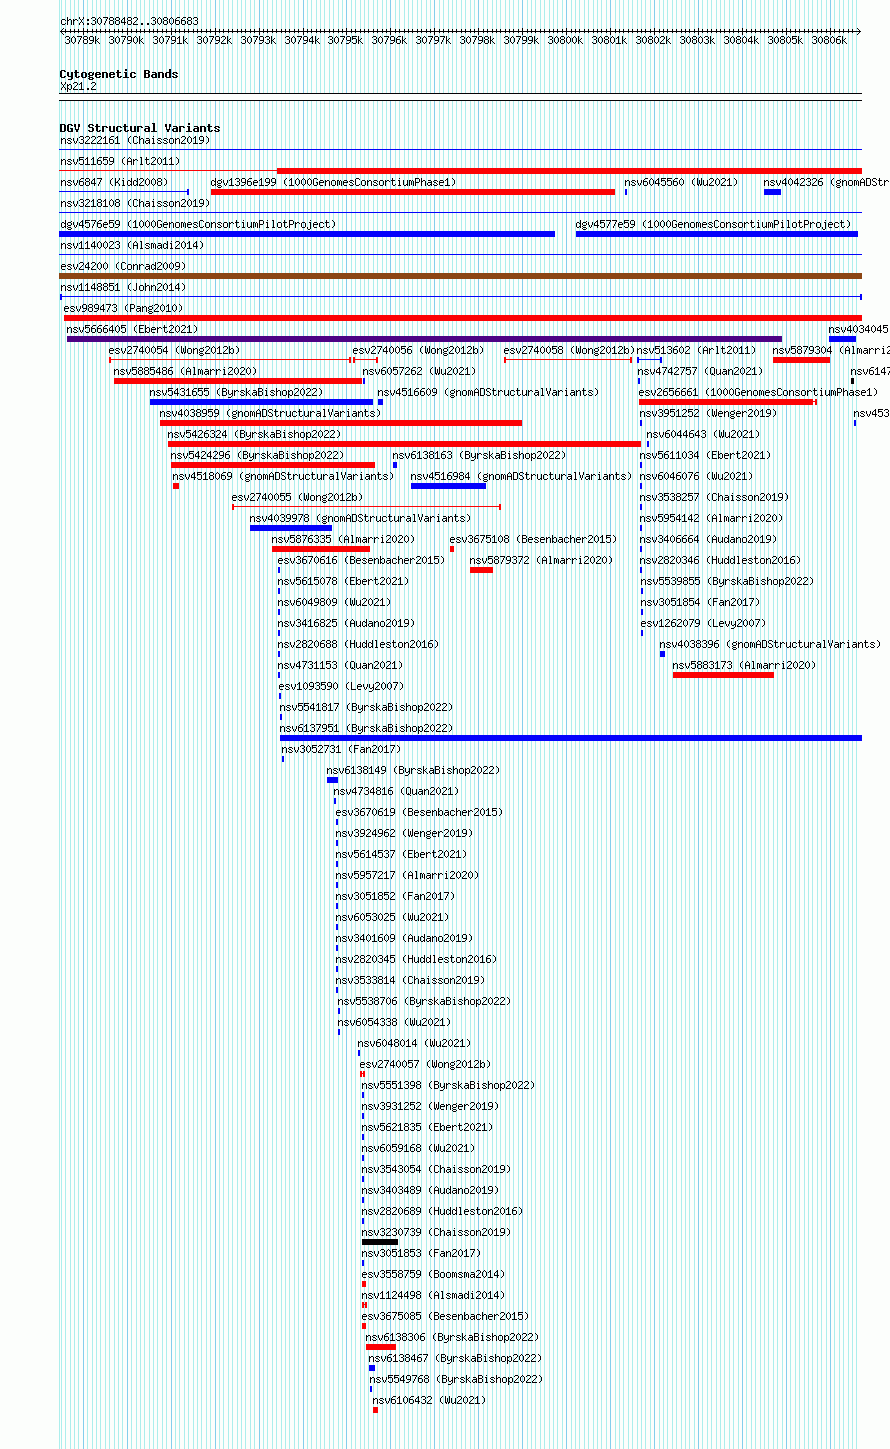Screen dimensions: 890x1449
Task: Click the 30800k position on ruler
Action: pyautogui.click(x=565, y=40)
